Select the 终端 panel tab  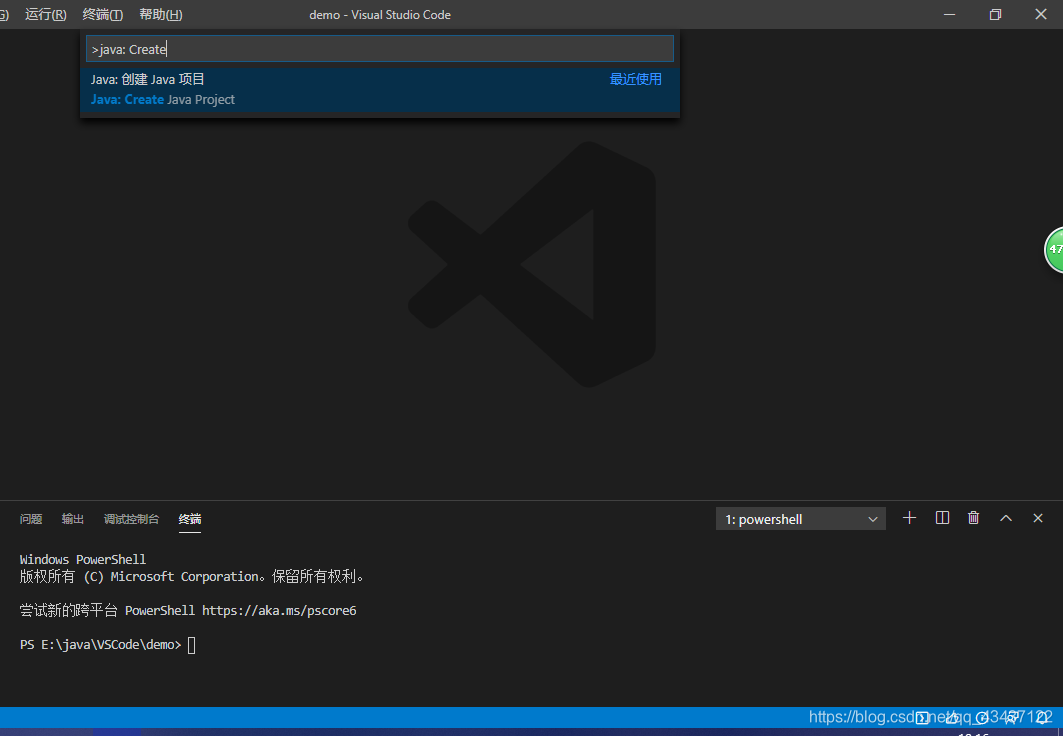190,519
